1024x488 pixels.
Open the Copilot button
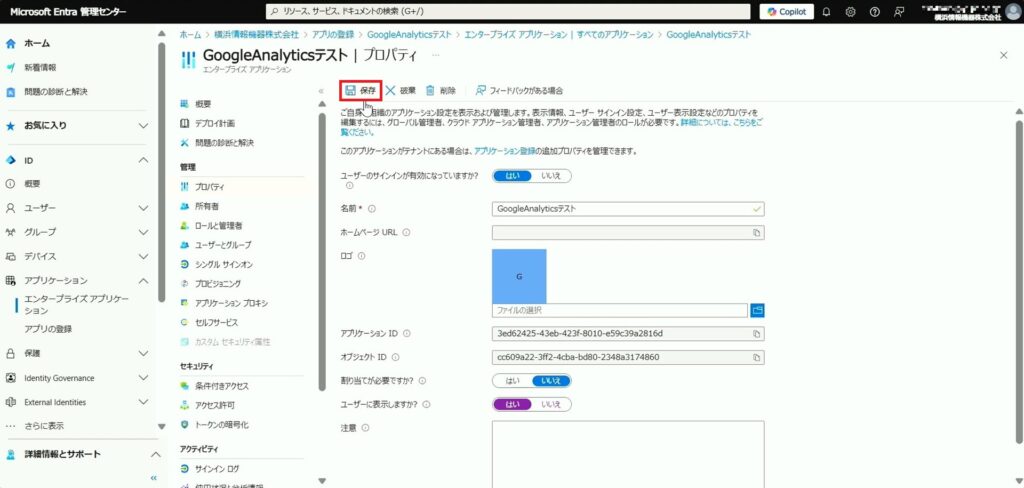(x=786, y=12)
